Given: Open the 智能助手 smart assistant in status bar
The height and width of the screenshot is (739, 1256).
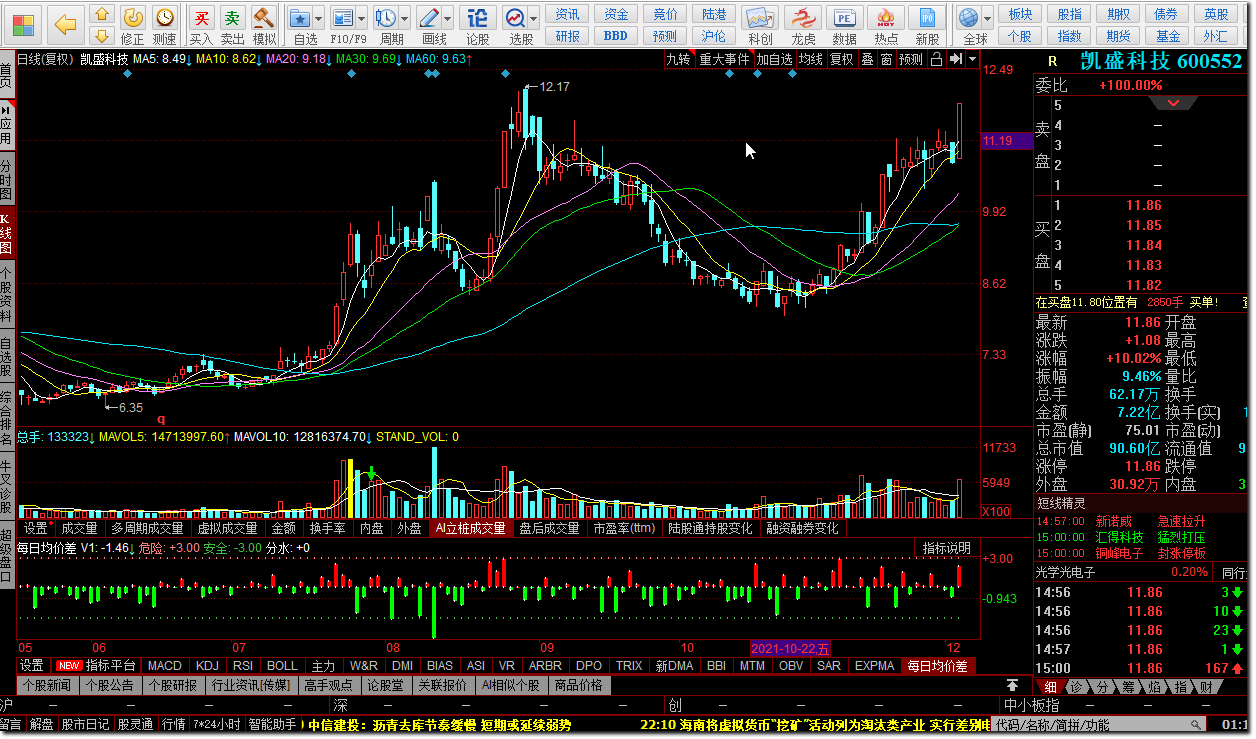Looking at the screenshot, I should pos(274,724).
